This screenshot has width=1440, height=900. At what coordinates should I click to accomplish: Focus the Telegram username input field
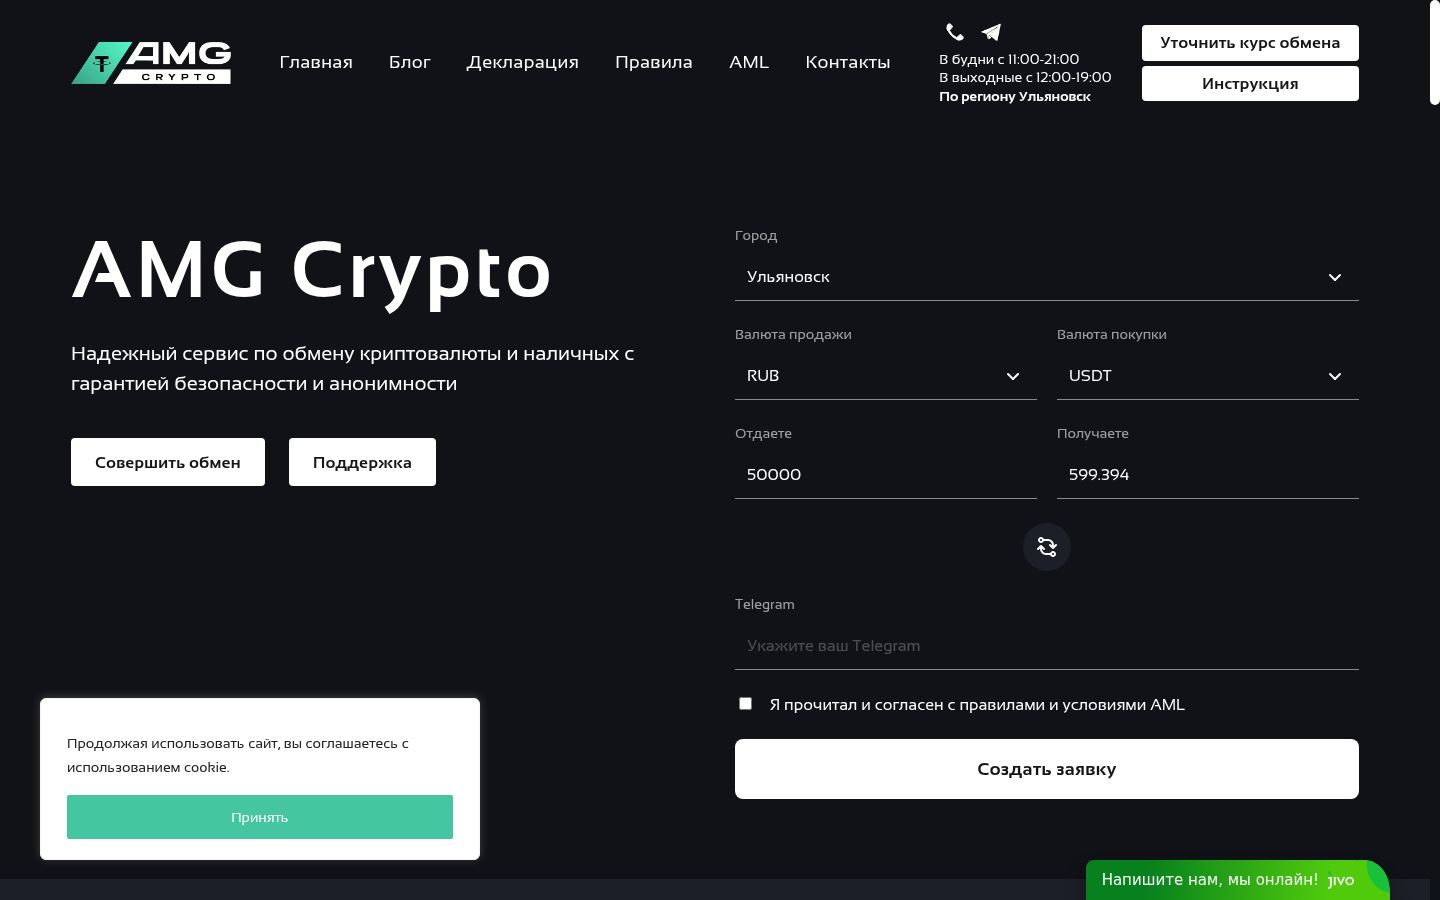click(x=1047, y=646)
